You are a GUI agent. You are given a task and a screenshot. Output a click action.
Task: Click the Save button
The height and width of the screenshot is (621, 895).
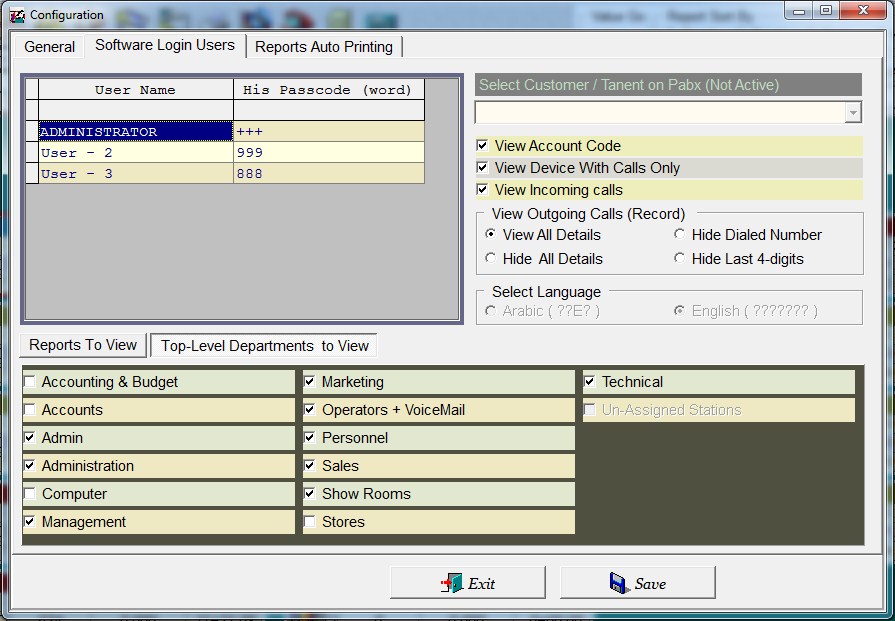point(638,583)
